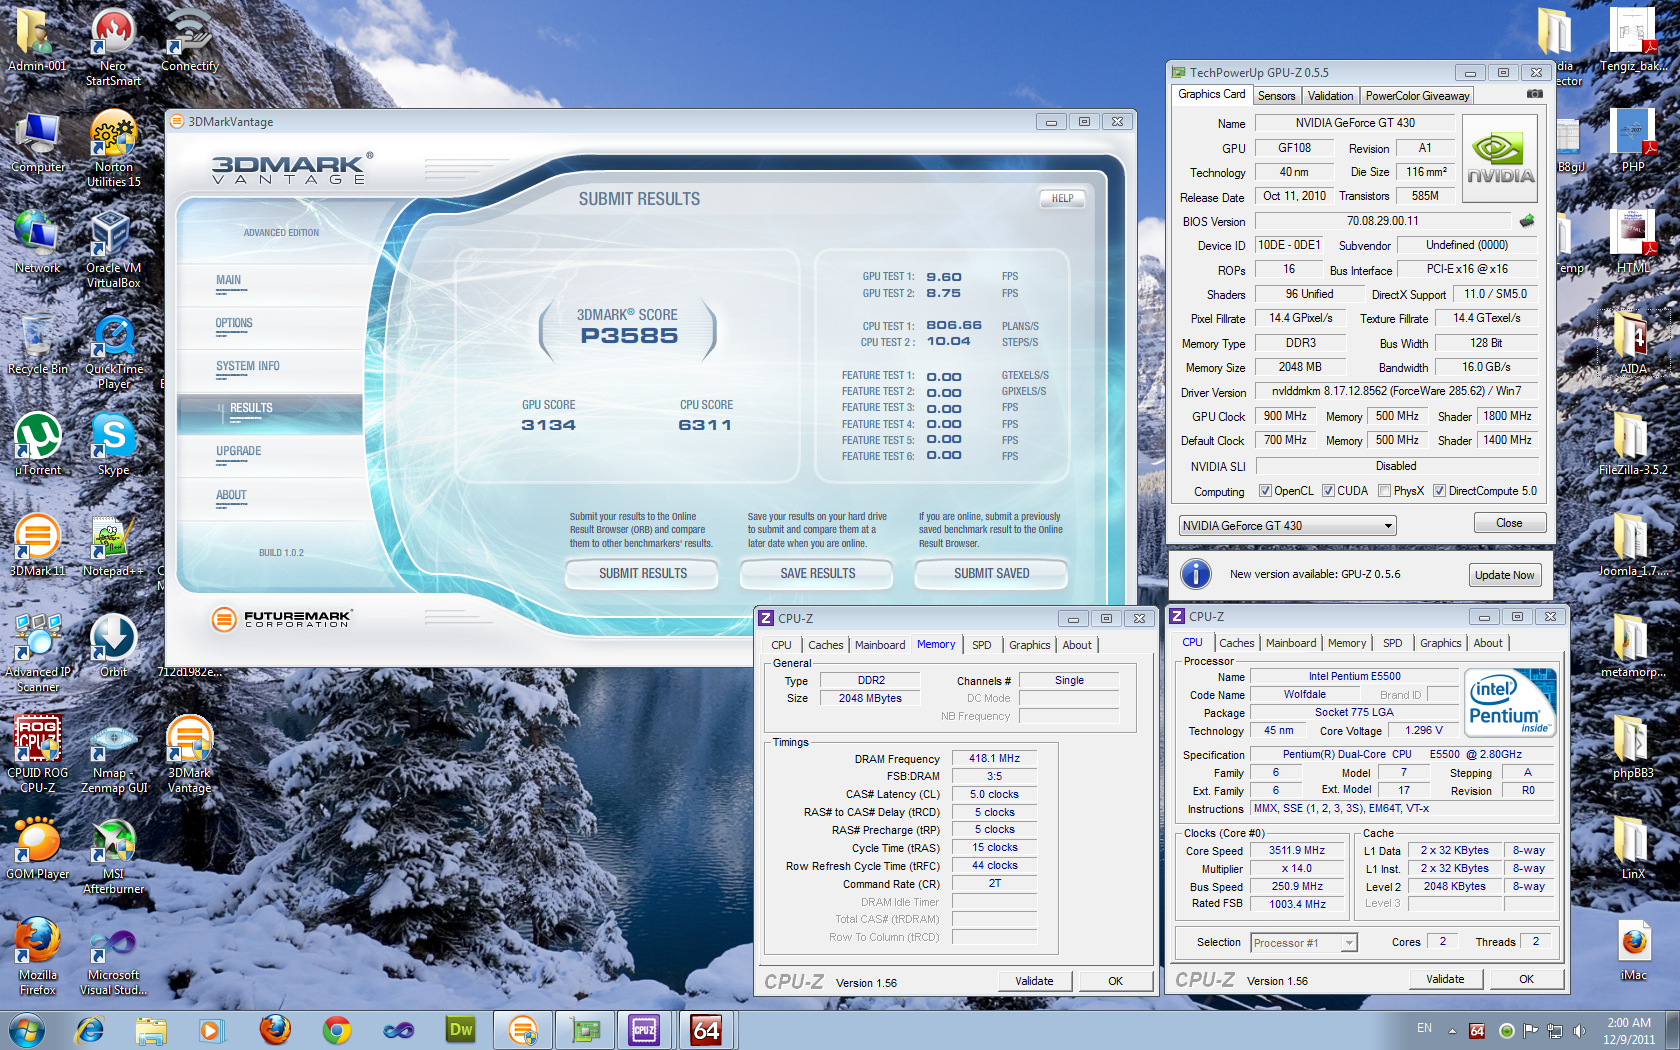Switch to the Sensors tab in GPU-Z
Image resolution: width=1680 pixels, height=1050 pixels.
(1276, 96)
